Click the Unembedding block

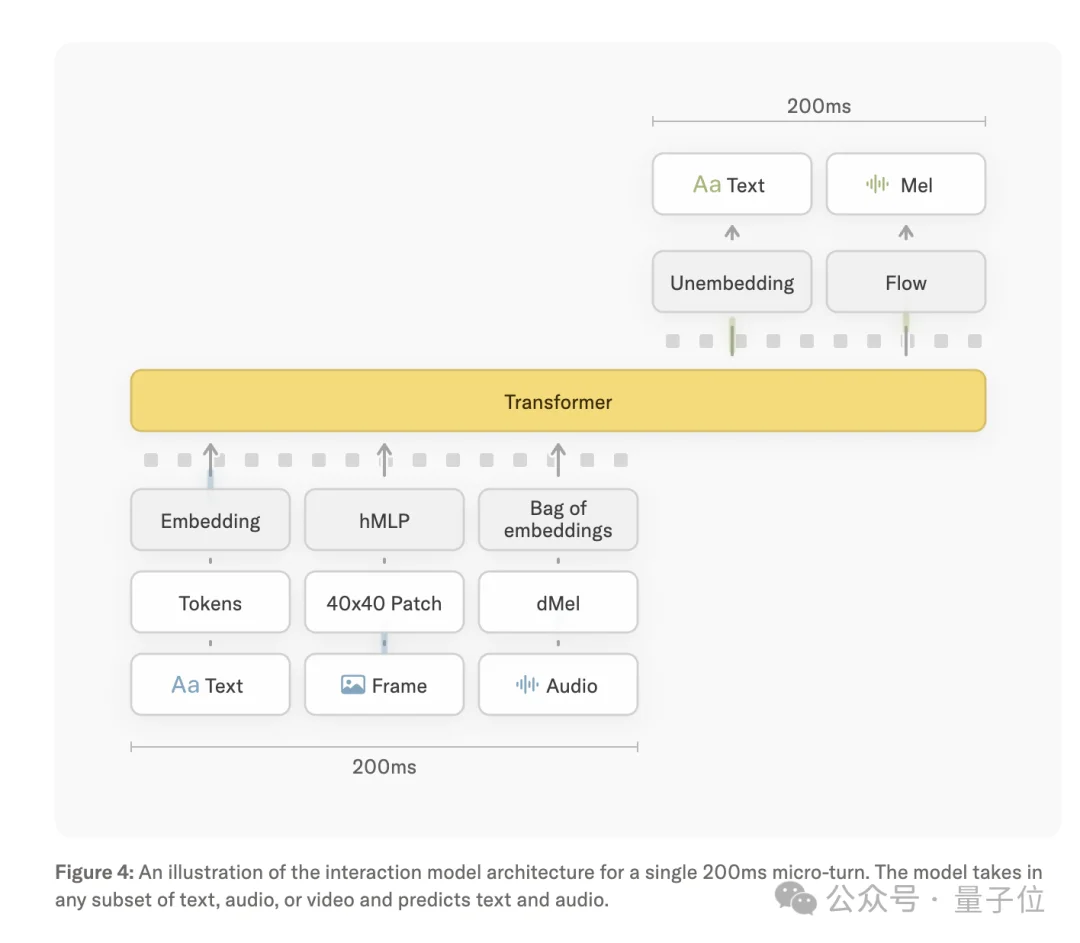(732, 282)
